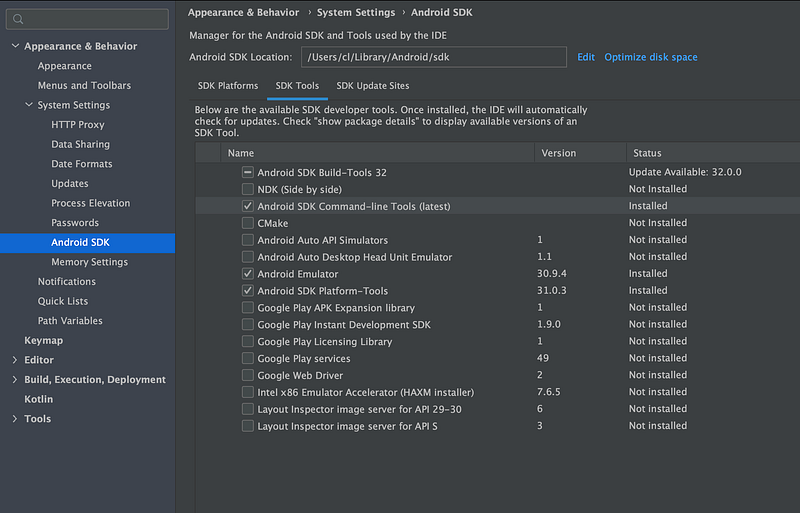Screen dimensions: 800x513
Task: Uncheck Android SDK Platform-Tools checkbox
Action: (247, 291)
